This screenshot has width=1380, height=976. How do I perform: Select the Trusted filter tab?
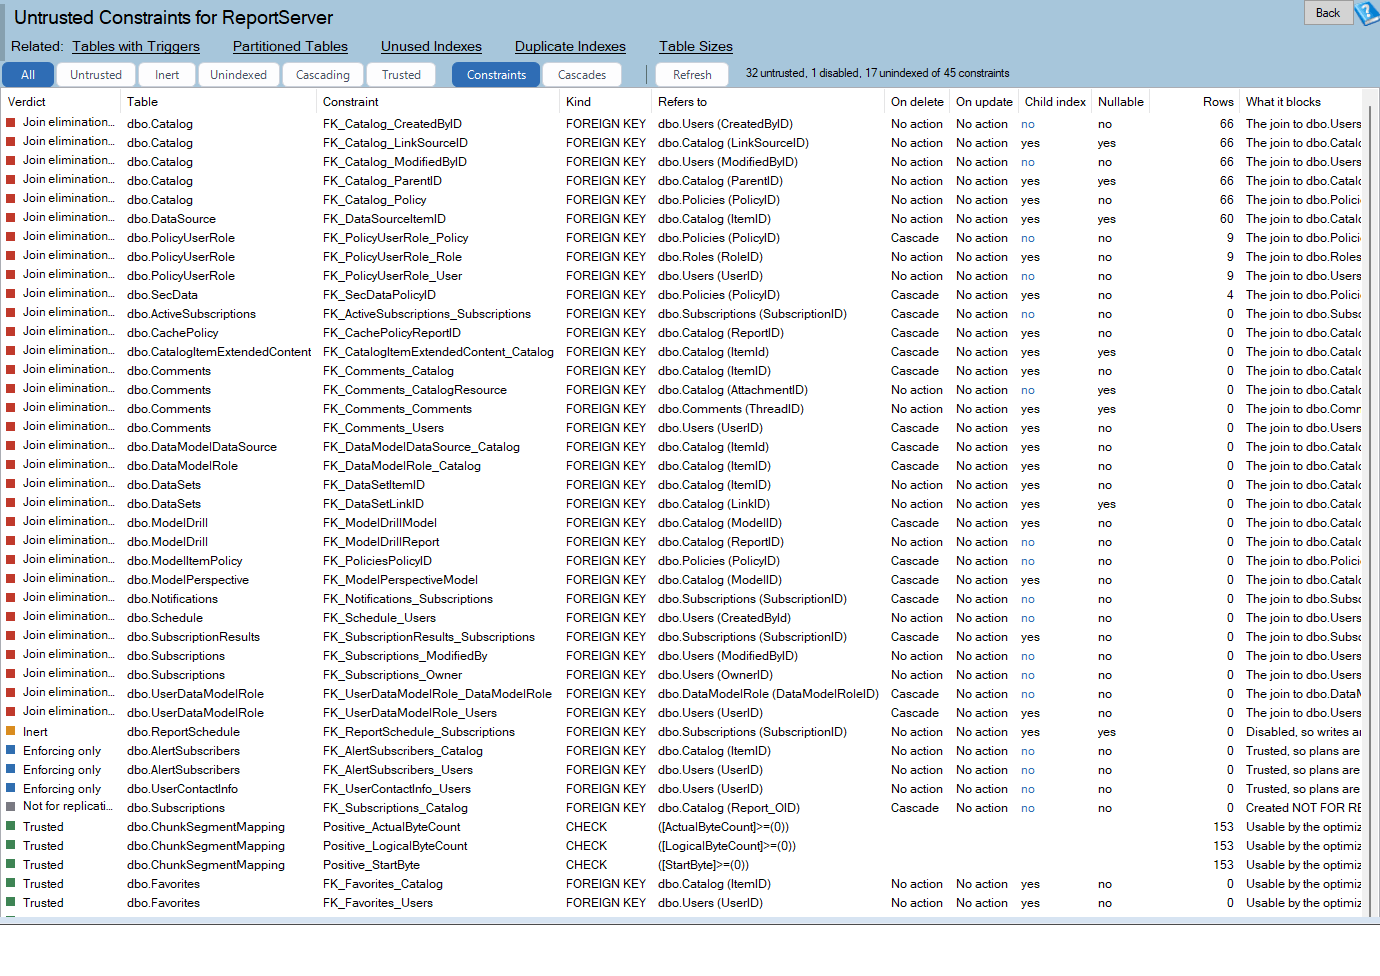[401, 75]
